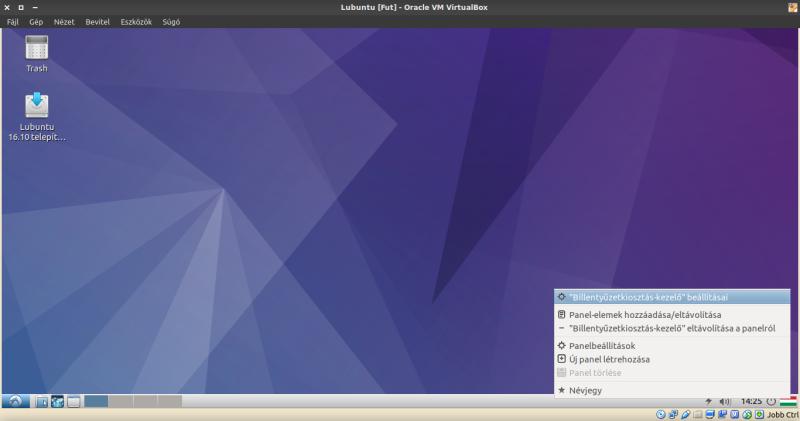This screenshot has width=800, height=421.
Task: Open the Súgó menu
Action: pyautogui.click(x=171, y=22)
